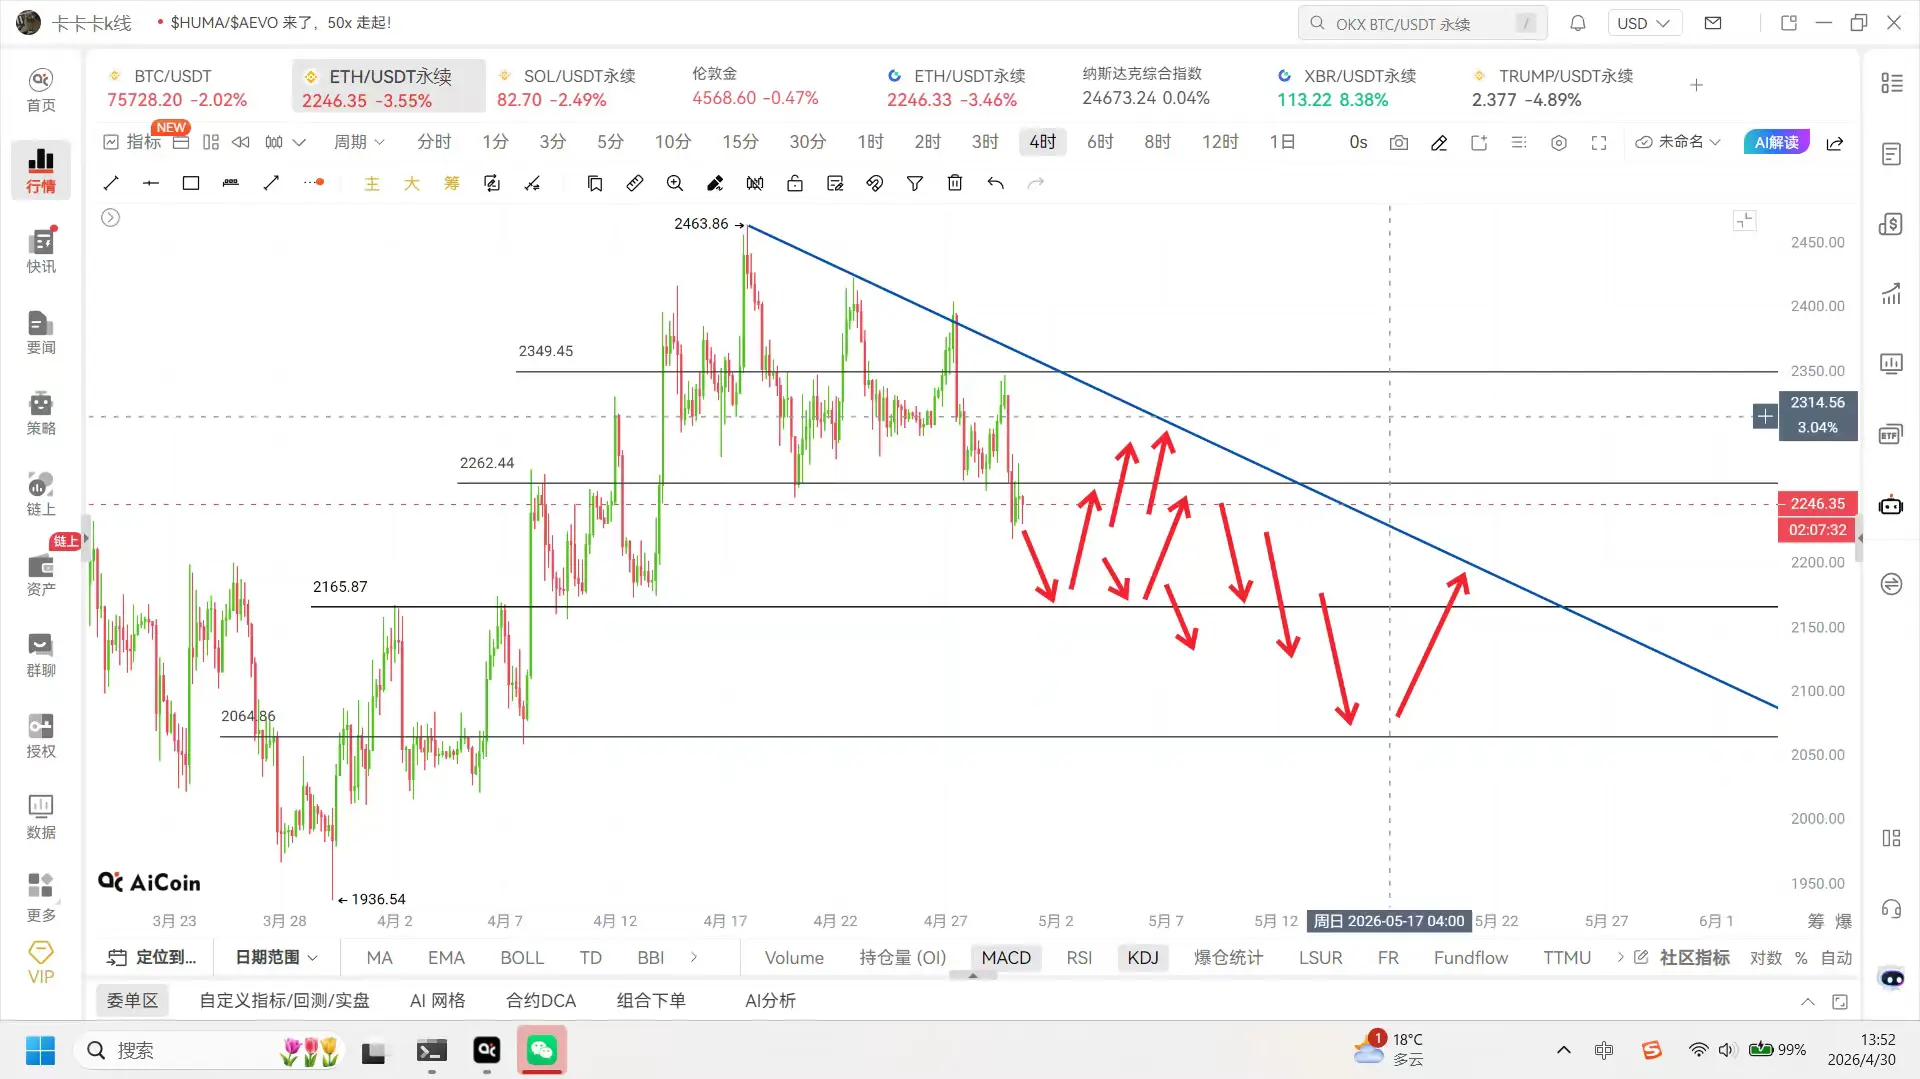
Task: Open WeChat from the taskbar
Action: (x=542, y=1050)
